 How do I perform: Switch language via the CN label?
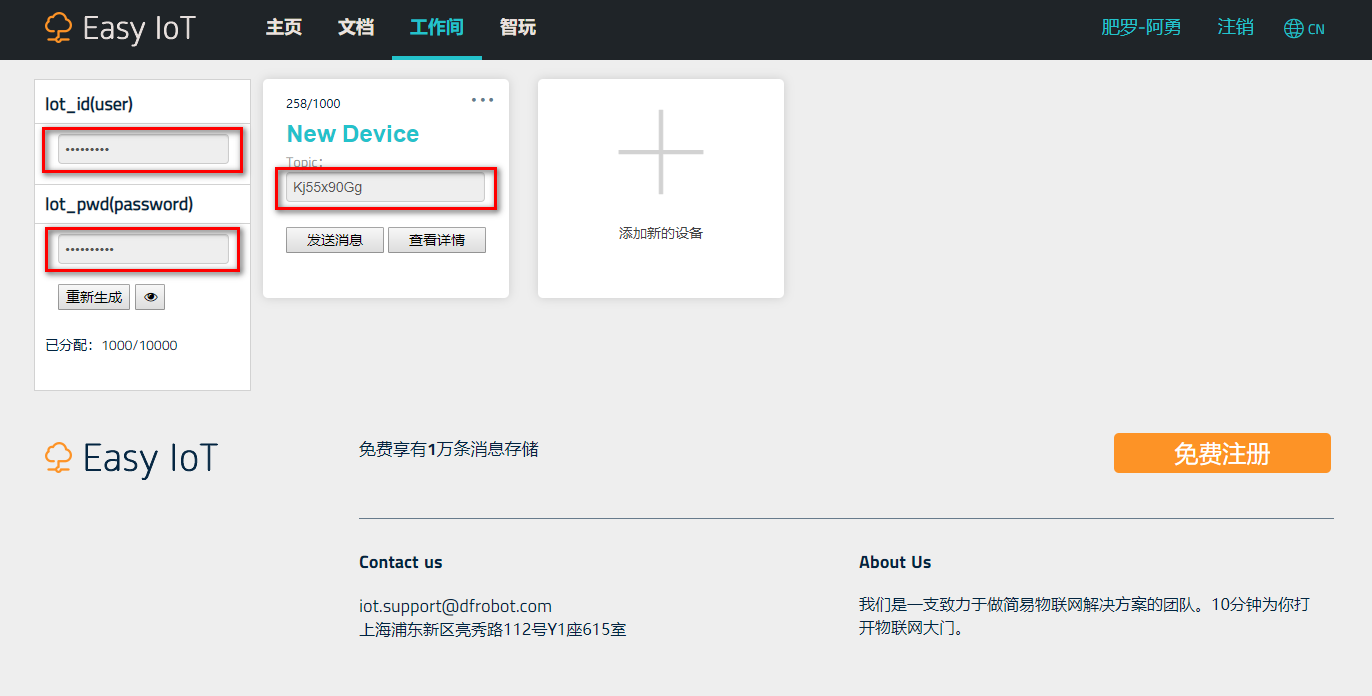point(1316,29)
